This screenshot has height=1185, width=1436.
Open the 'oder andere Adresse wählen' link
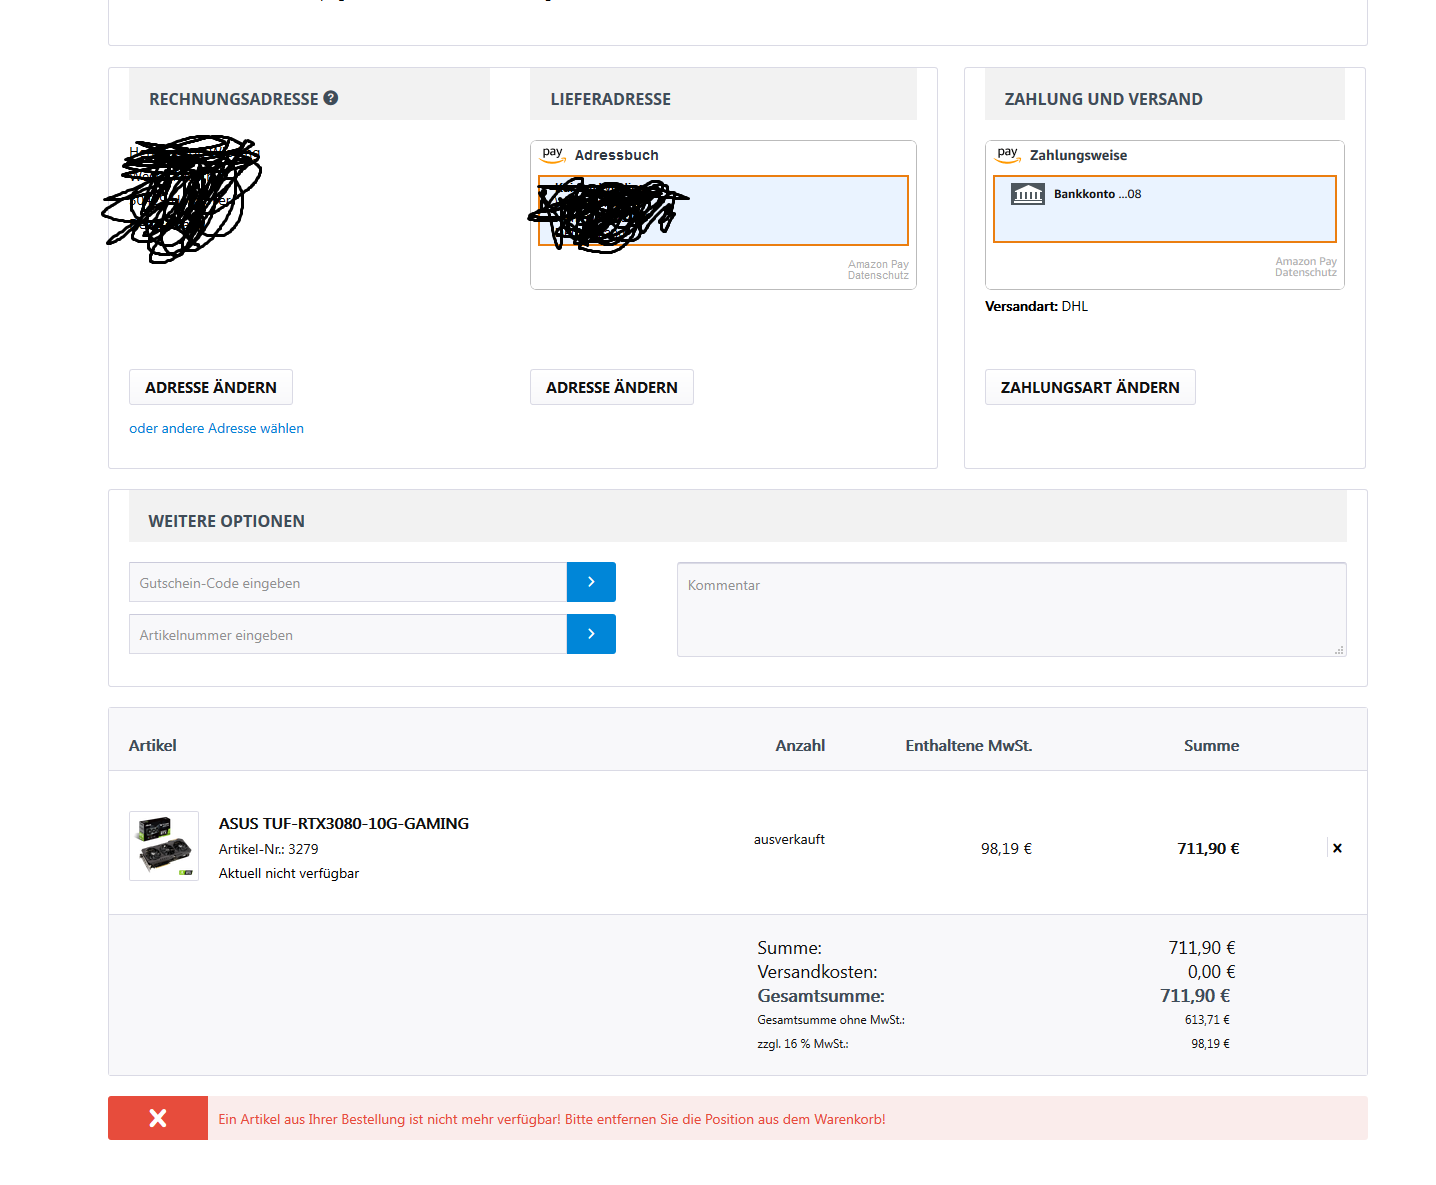[x=216, y=428]
